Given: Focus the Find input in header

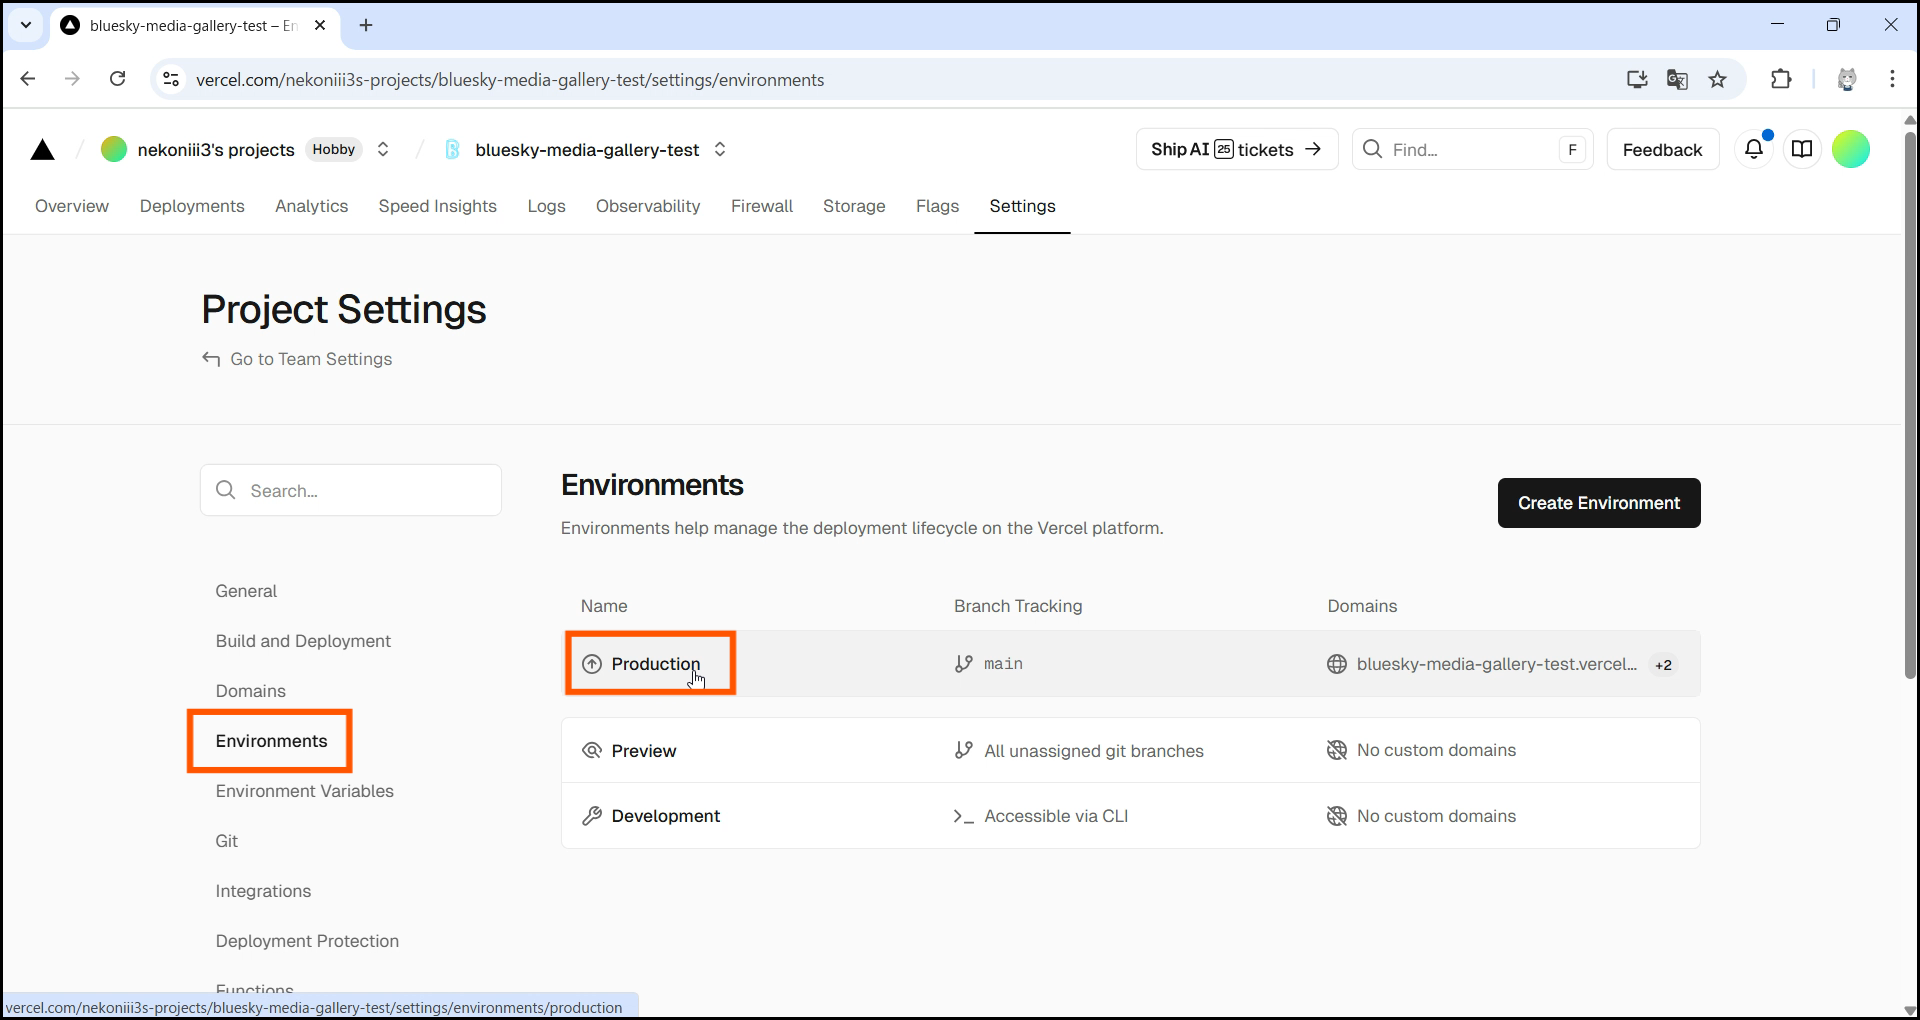Looking at the screenshot, I should pos(1472,149).
